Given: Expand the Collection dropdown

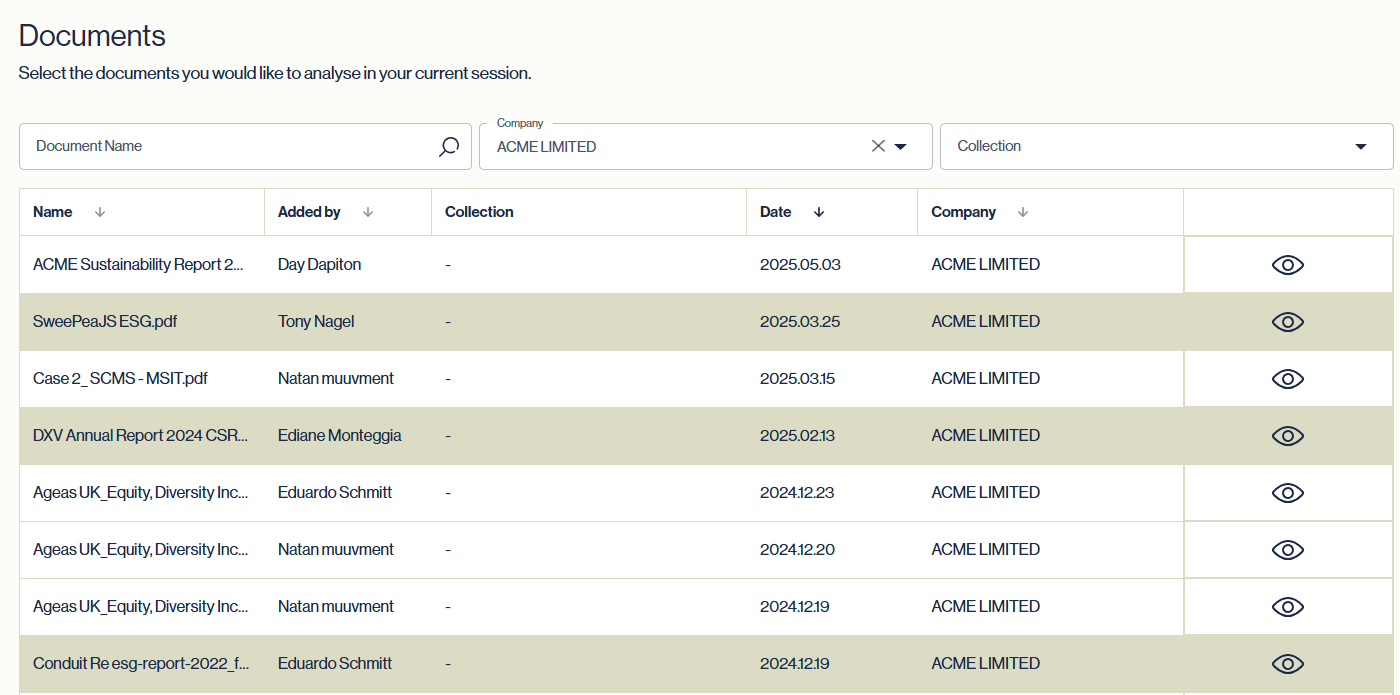Looking at the screenshot, I should [1360, 147].
